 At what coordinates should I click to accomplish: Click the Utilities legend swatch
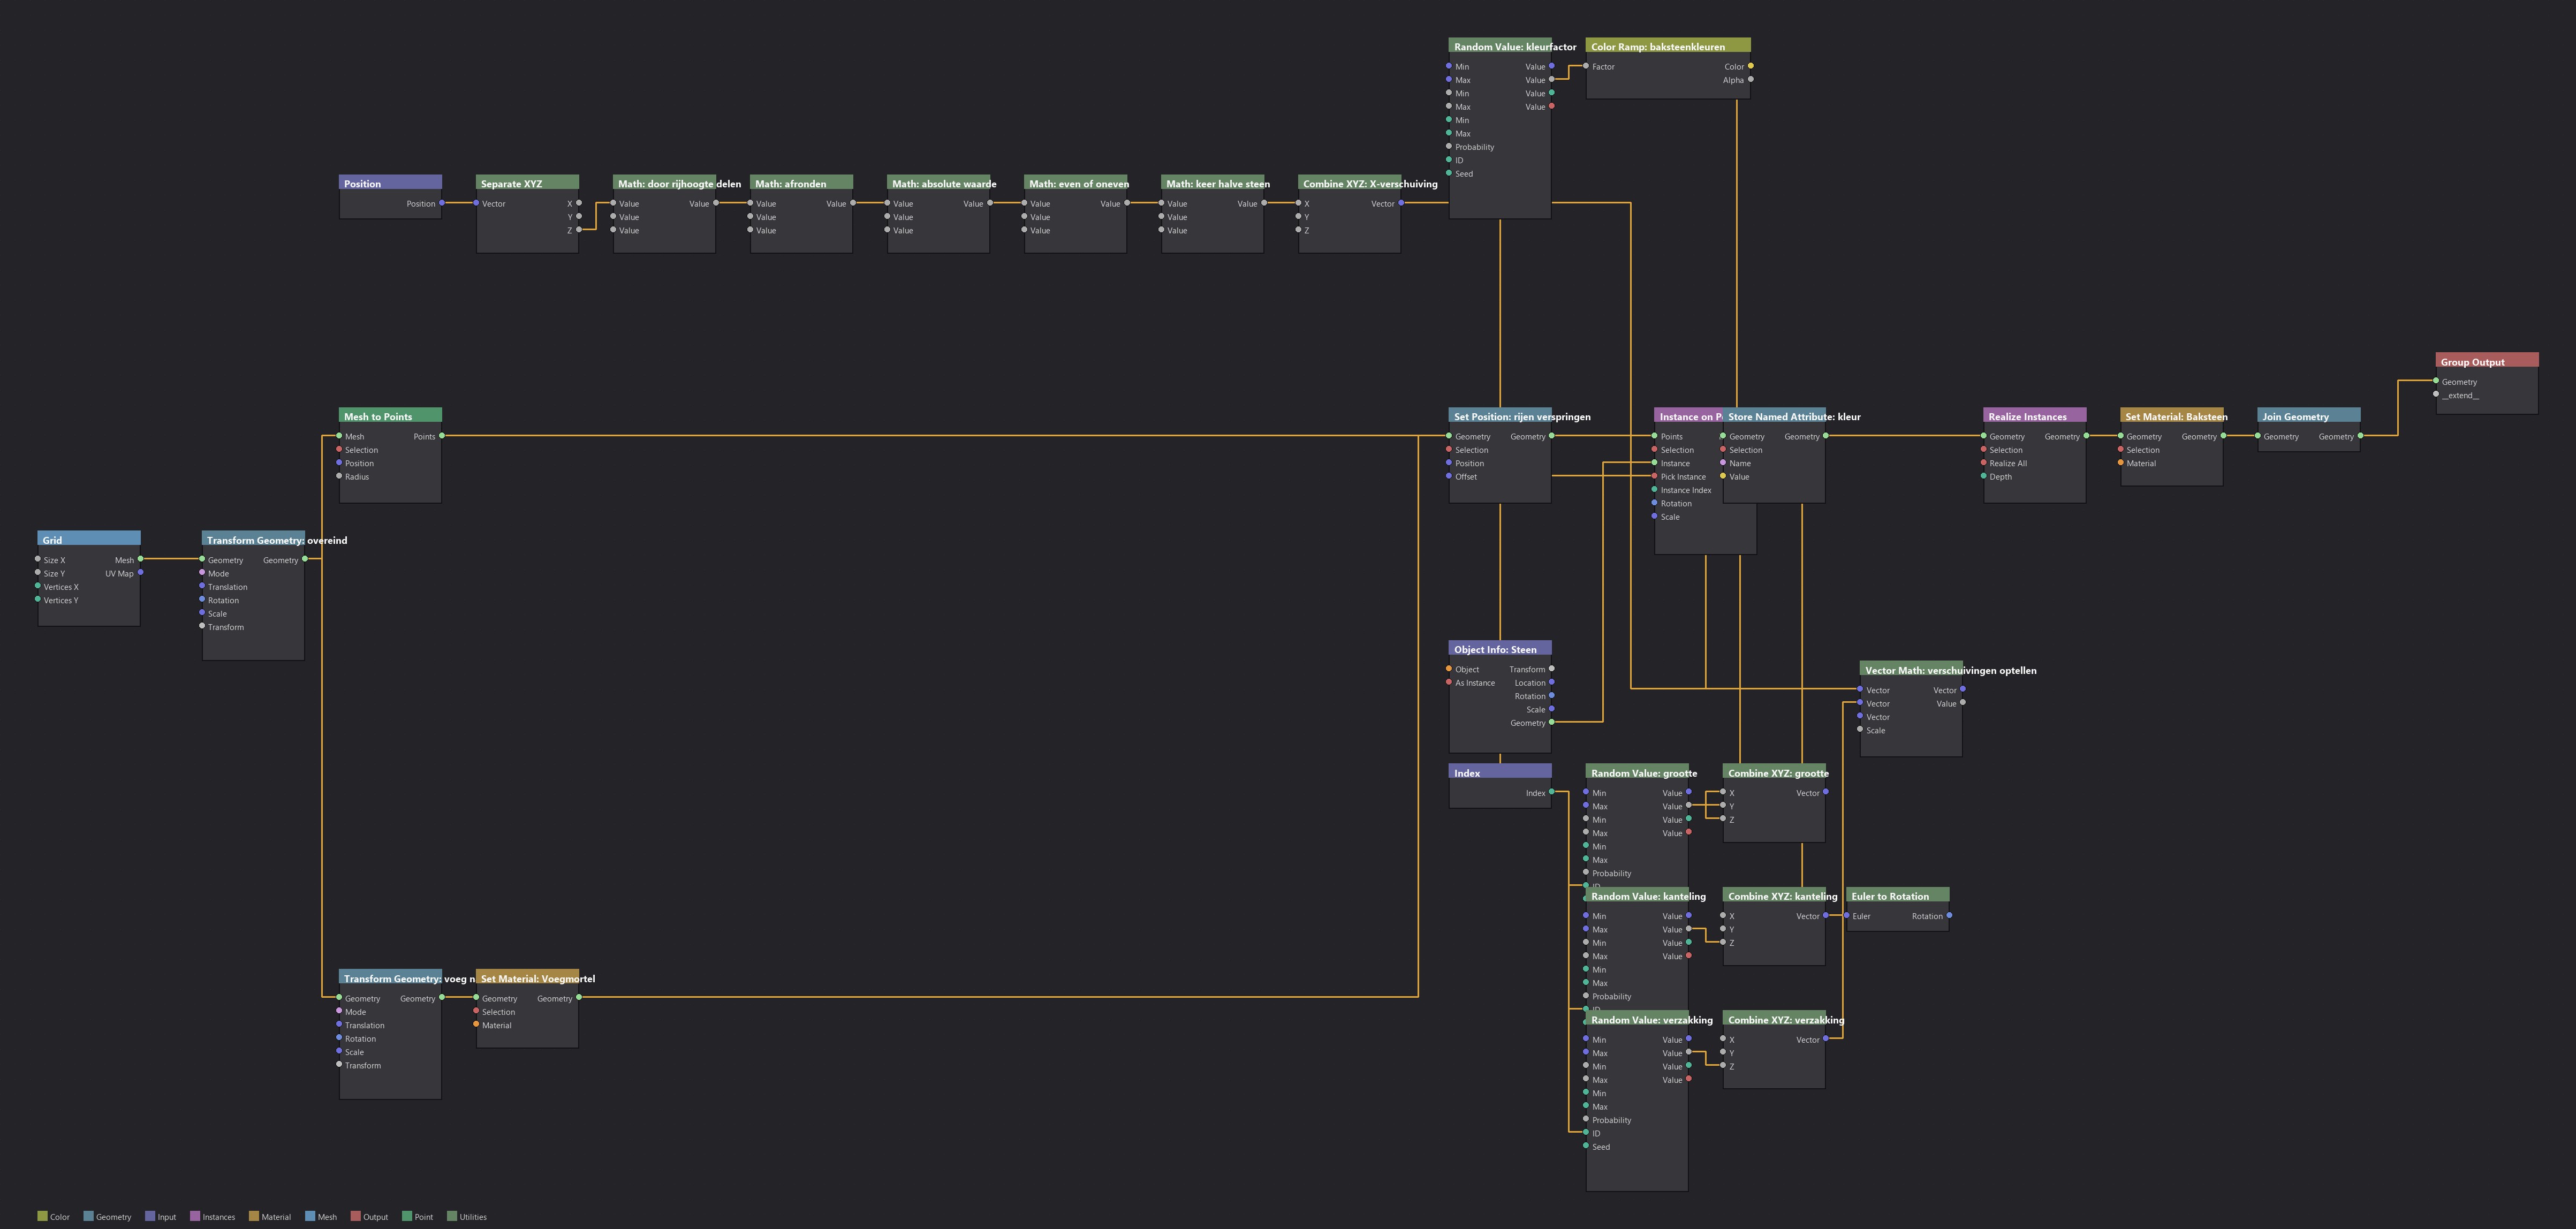[452, 1216]
